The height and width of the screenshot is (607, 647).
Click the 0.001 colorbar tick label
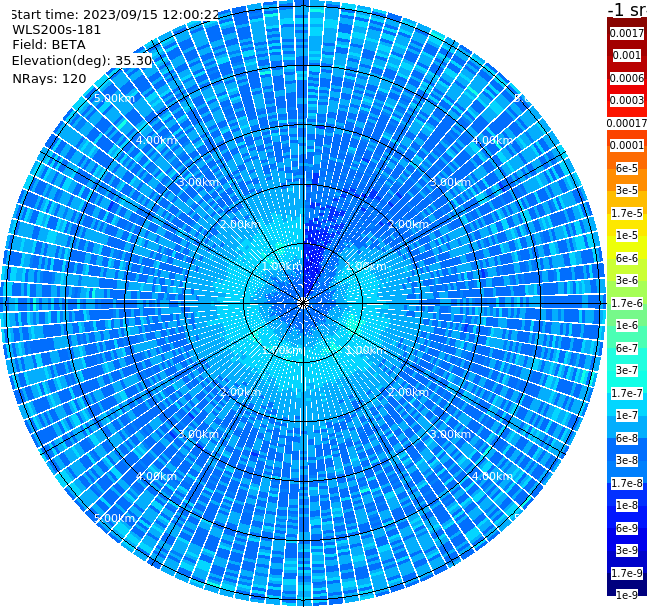coord(627,55)
